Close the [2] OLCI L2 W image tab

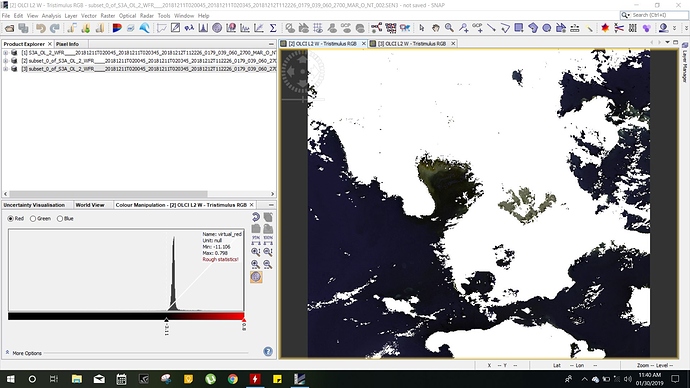pos(364,44)
